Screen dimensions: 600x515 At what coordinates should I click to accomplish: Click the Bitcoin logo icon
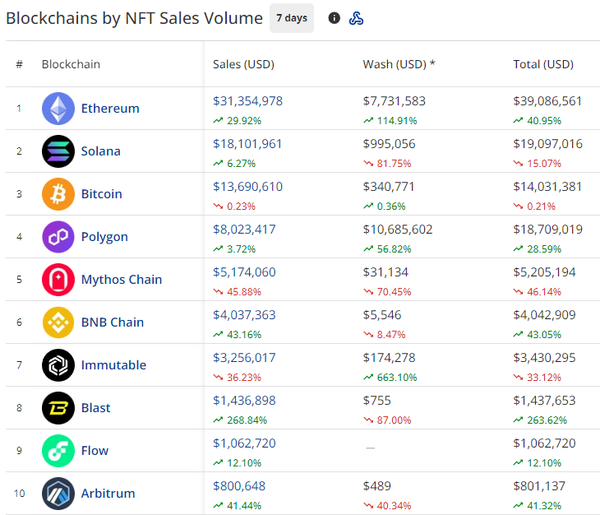click(x=58, y=194)
